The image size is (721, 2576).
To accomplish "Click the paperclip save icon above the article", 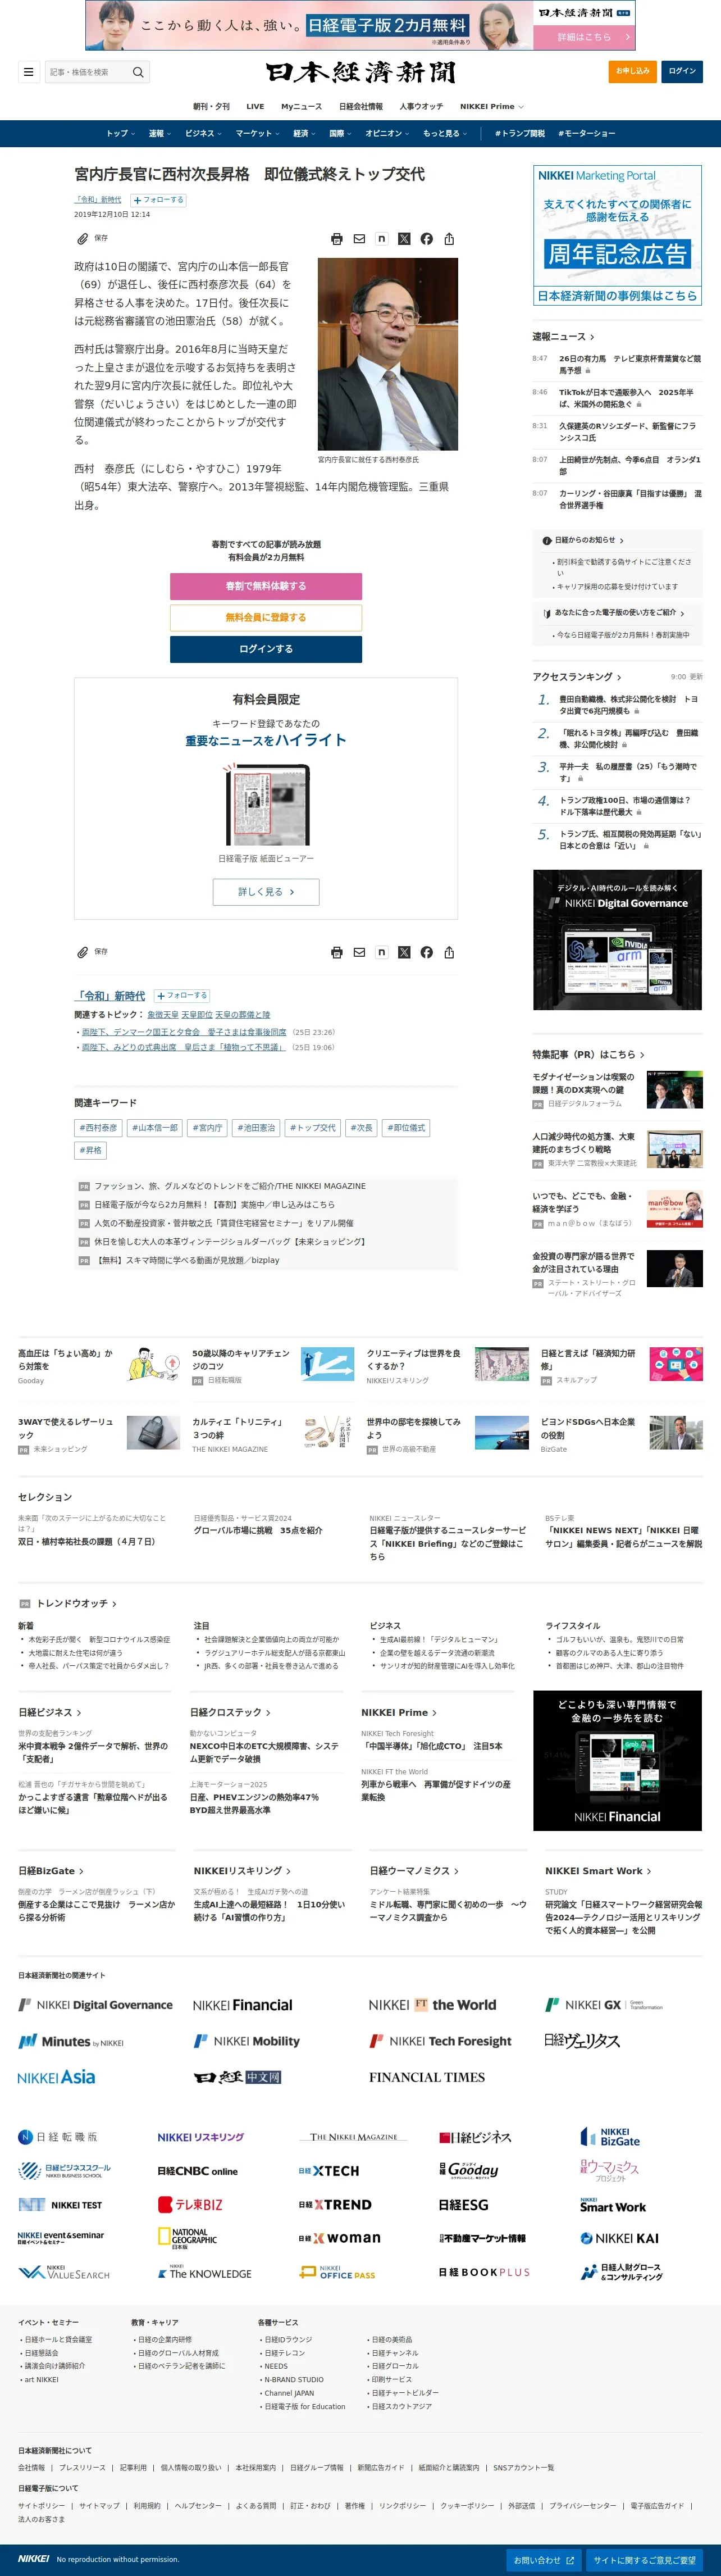I will coord(83,239).
